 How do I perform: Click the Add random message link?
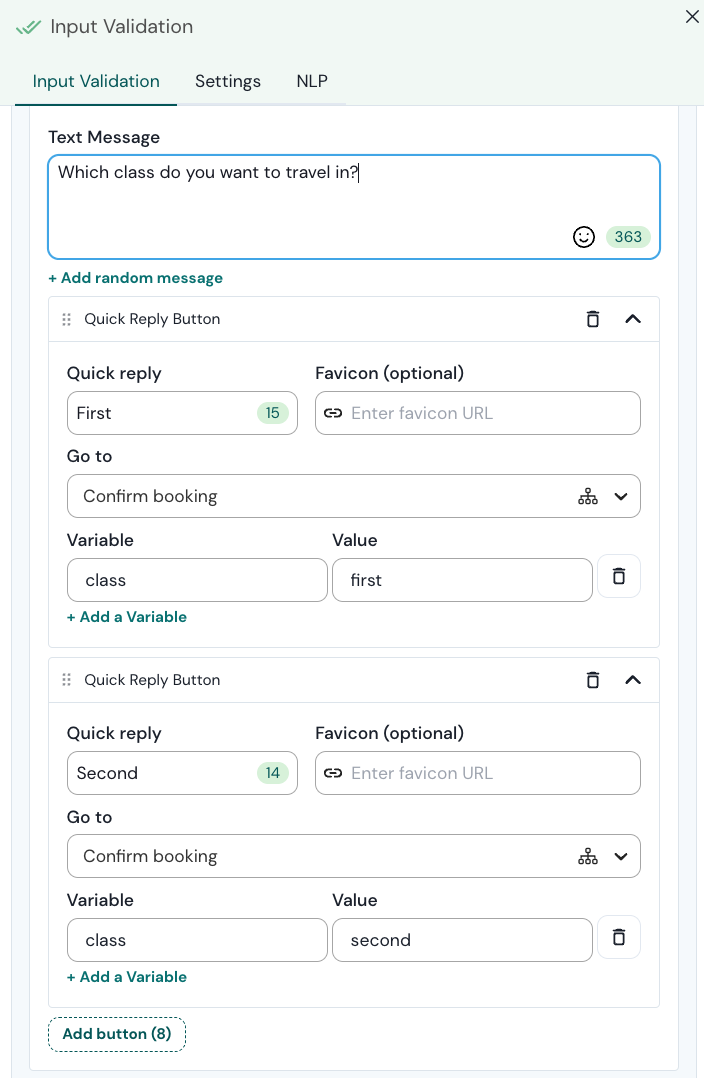click(136, 278)
